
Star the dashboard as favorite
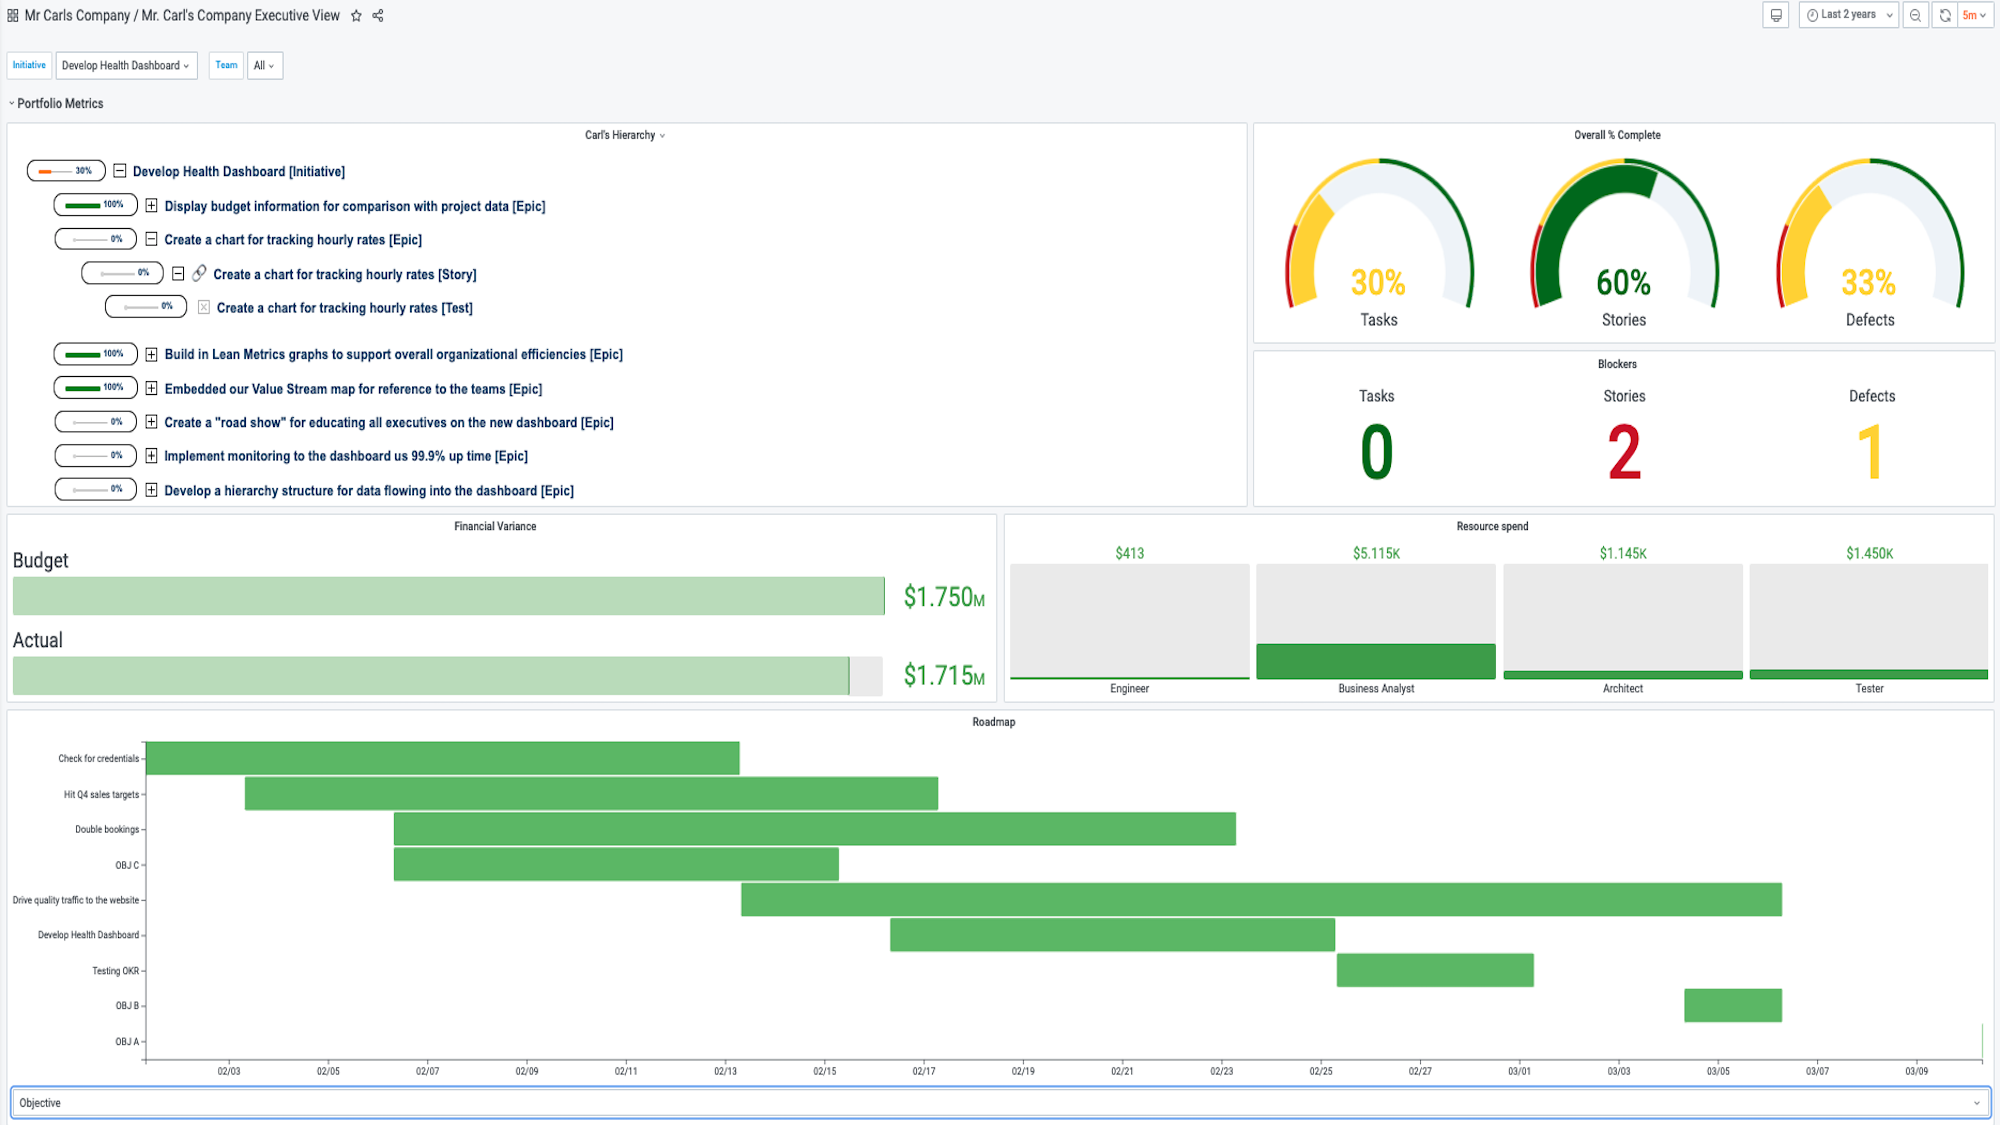(356, 16)
